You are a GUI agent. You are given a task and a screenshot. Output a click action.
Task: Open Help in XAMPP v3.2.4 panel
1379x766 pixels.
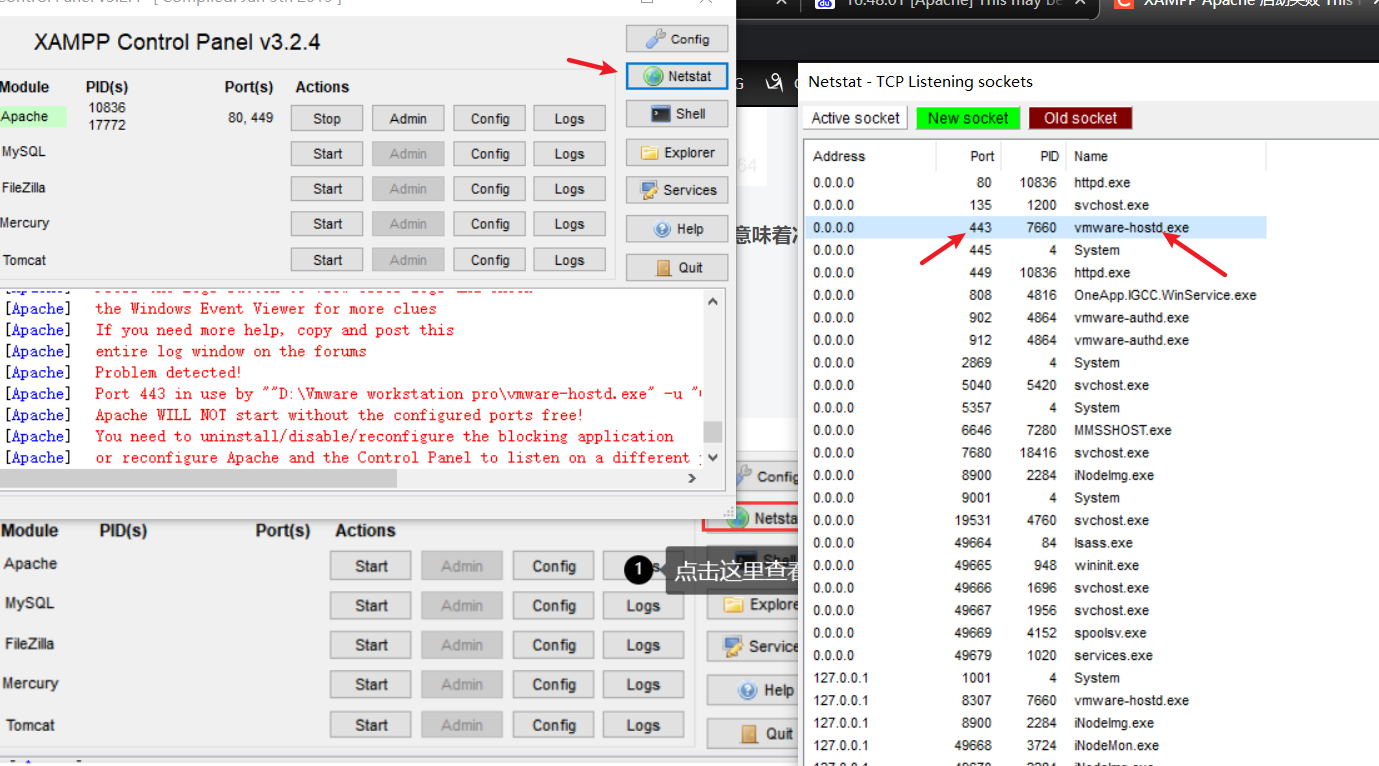point(677,229)
